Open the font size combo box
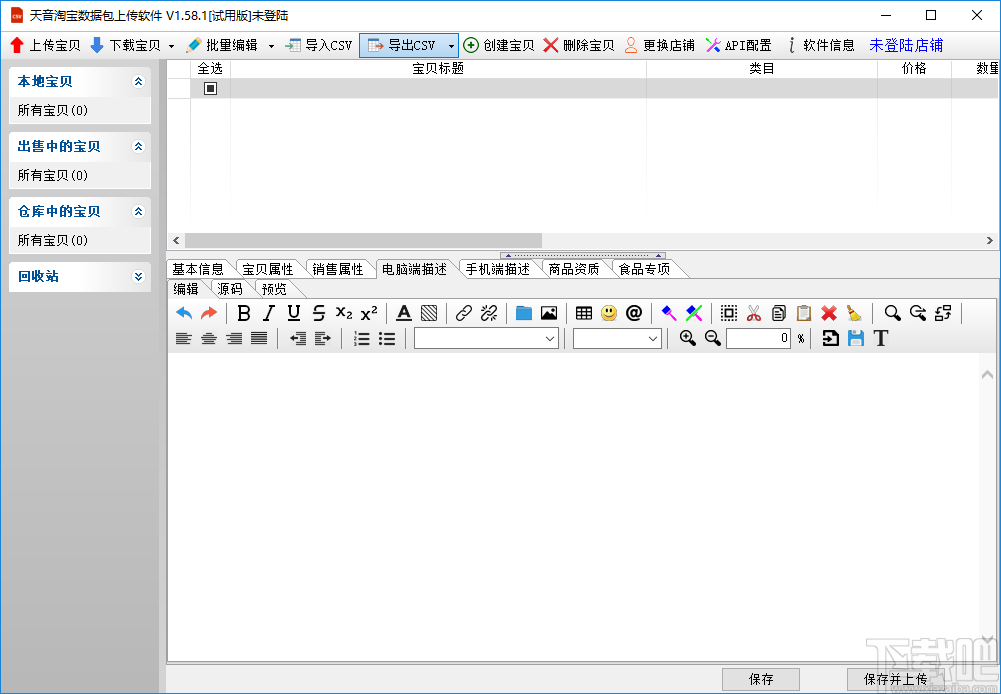 [617, 338]
